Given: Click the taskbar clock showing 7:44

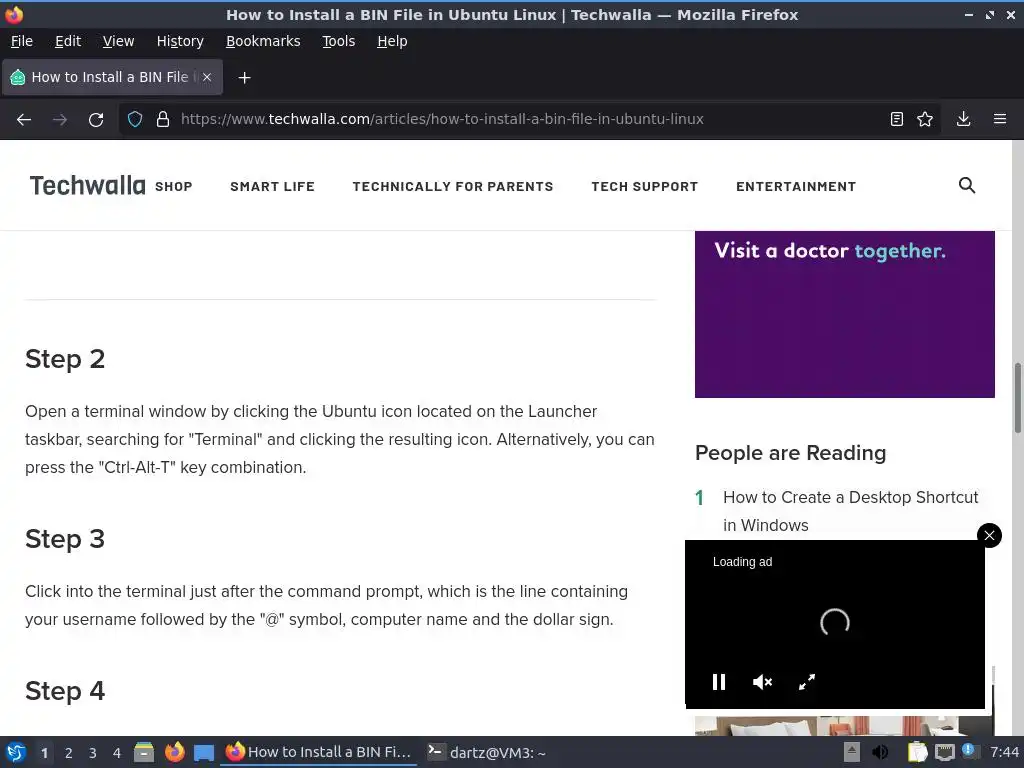Looking at the screenshot, I should (x=1004, y=752).
